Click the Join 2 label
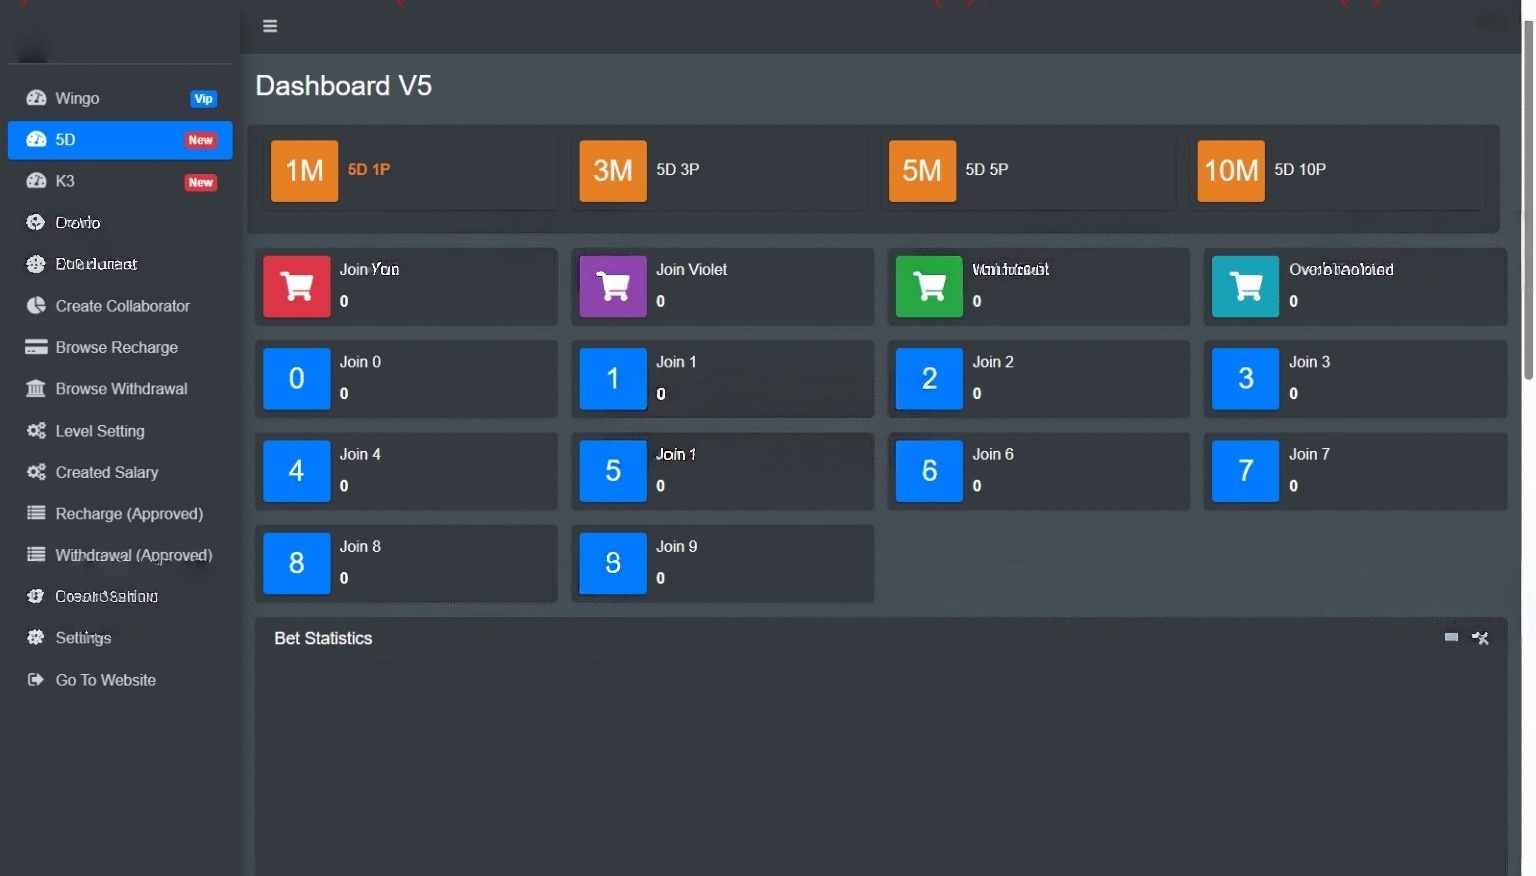Screen dimensions: 1536x876 [x=993, y=362]
